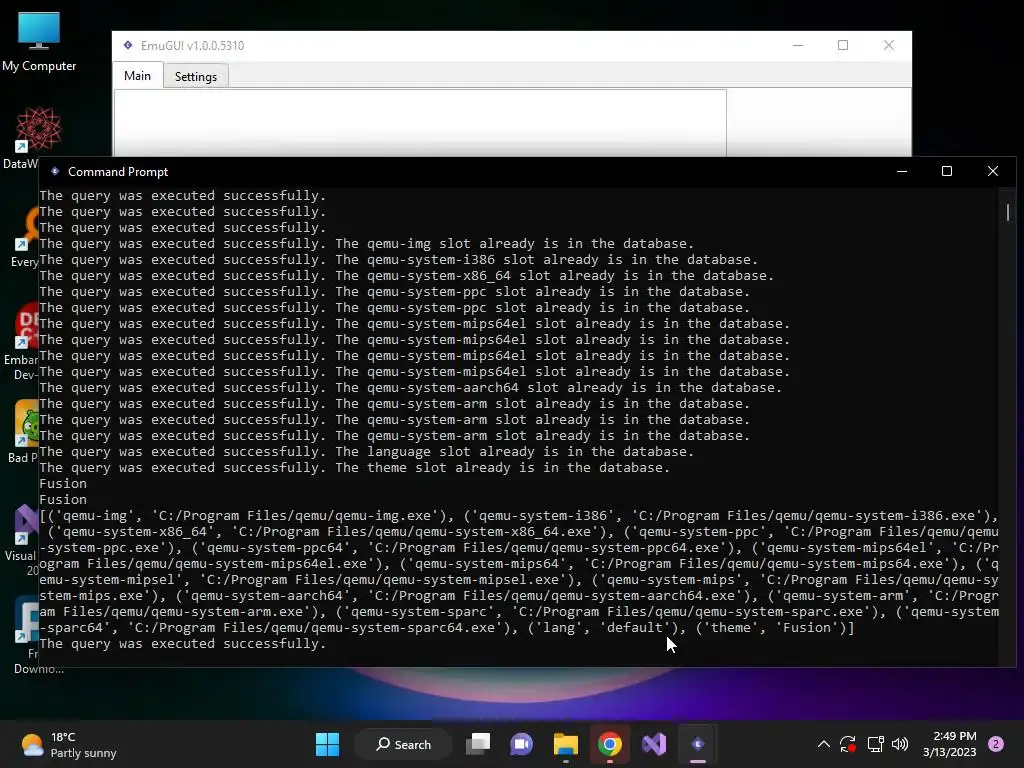
Task: Click the EmuGUI taskbar icon
Action: pos(697,744)
